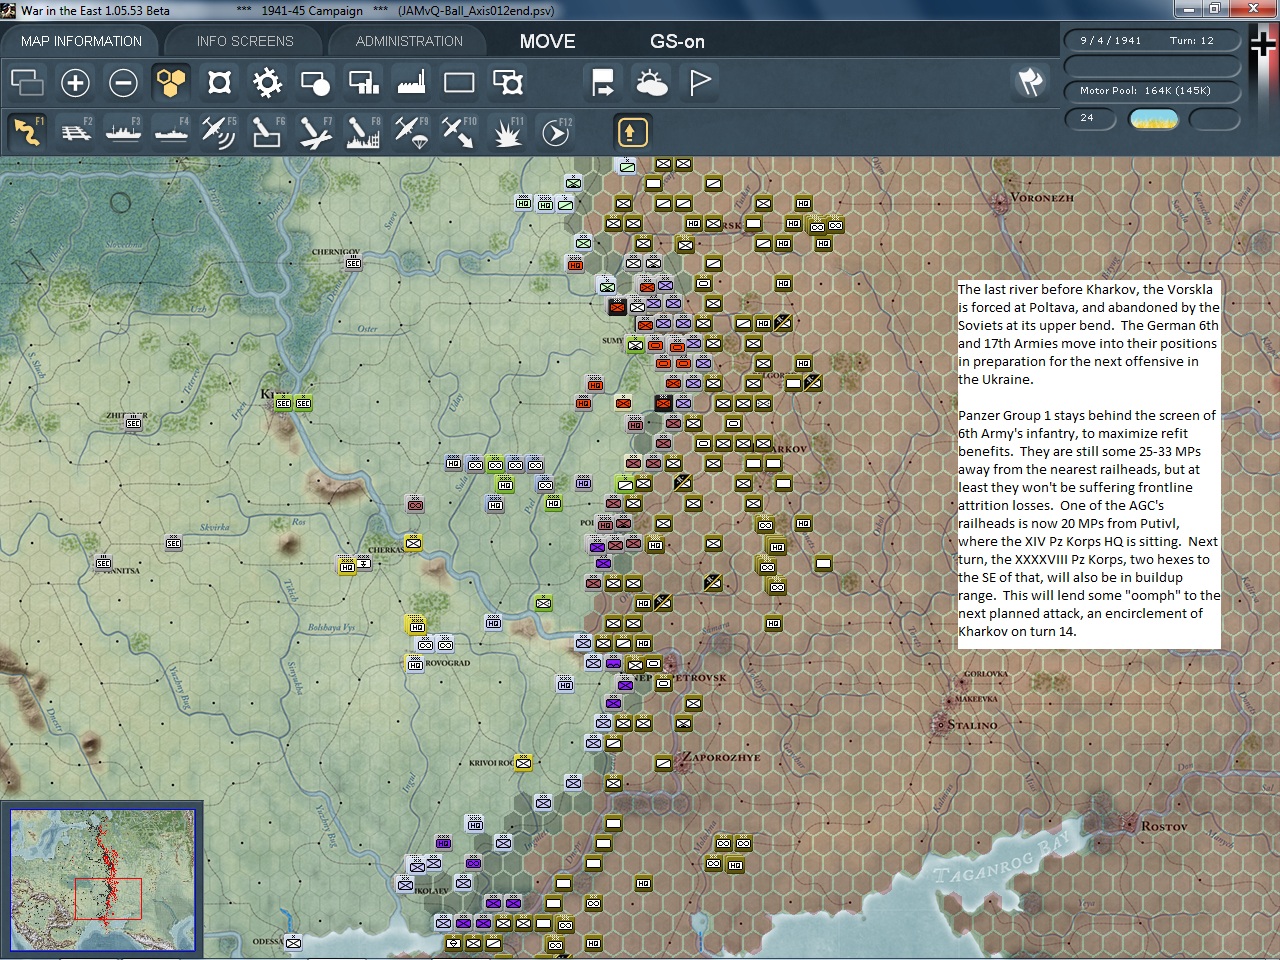Click the flag with arrow icon

click(604, 82)
